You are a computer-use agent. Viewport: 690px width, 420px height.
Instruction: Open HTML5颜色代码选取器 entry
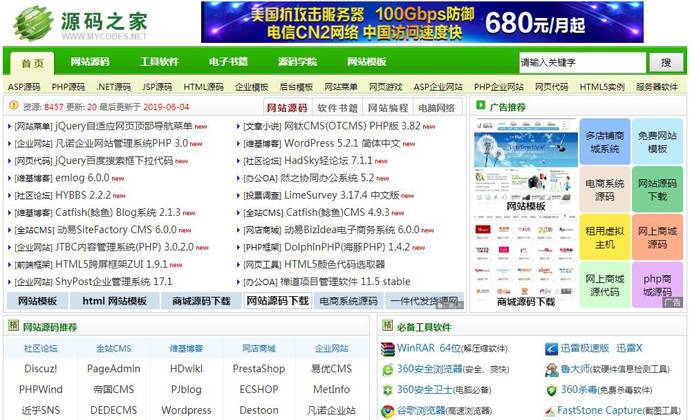click(x=334, y=265)
